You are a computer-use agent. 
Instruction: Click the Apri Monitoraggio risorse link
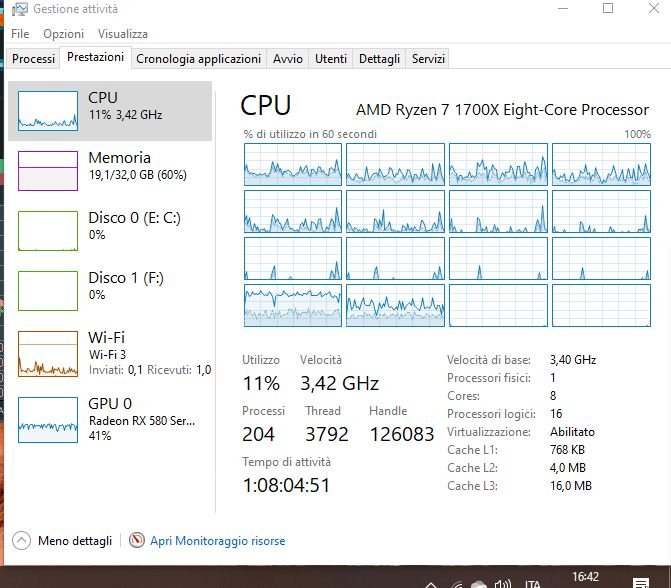[x=217, y=541]
